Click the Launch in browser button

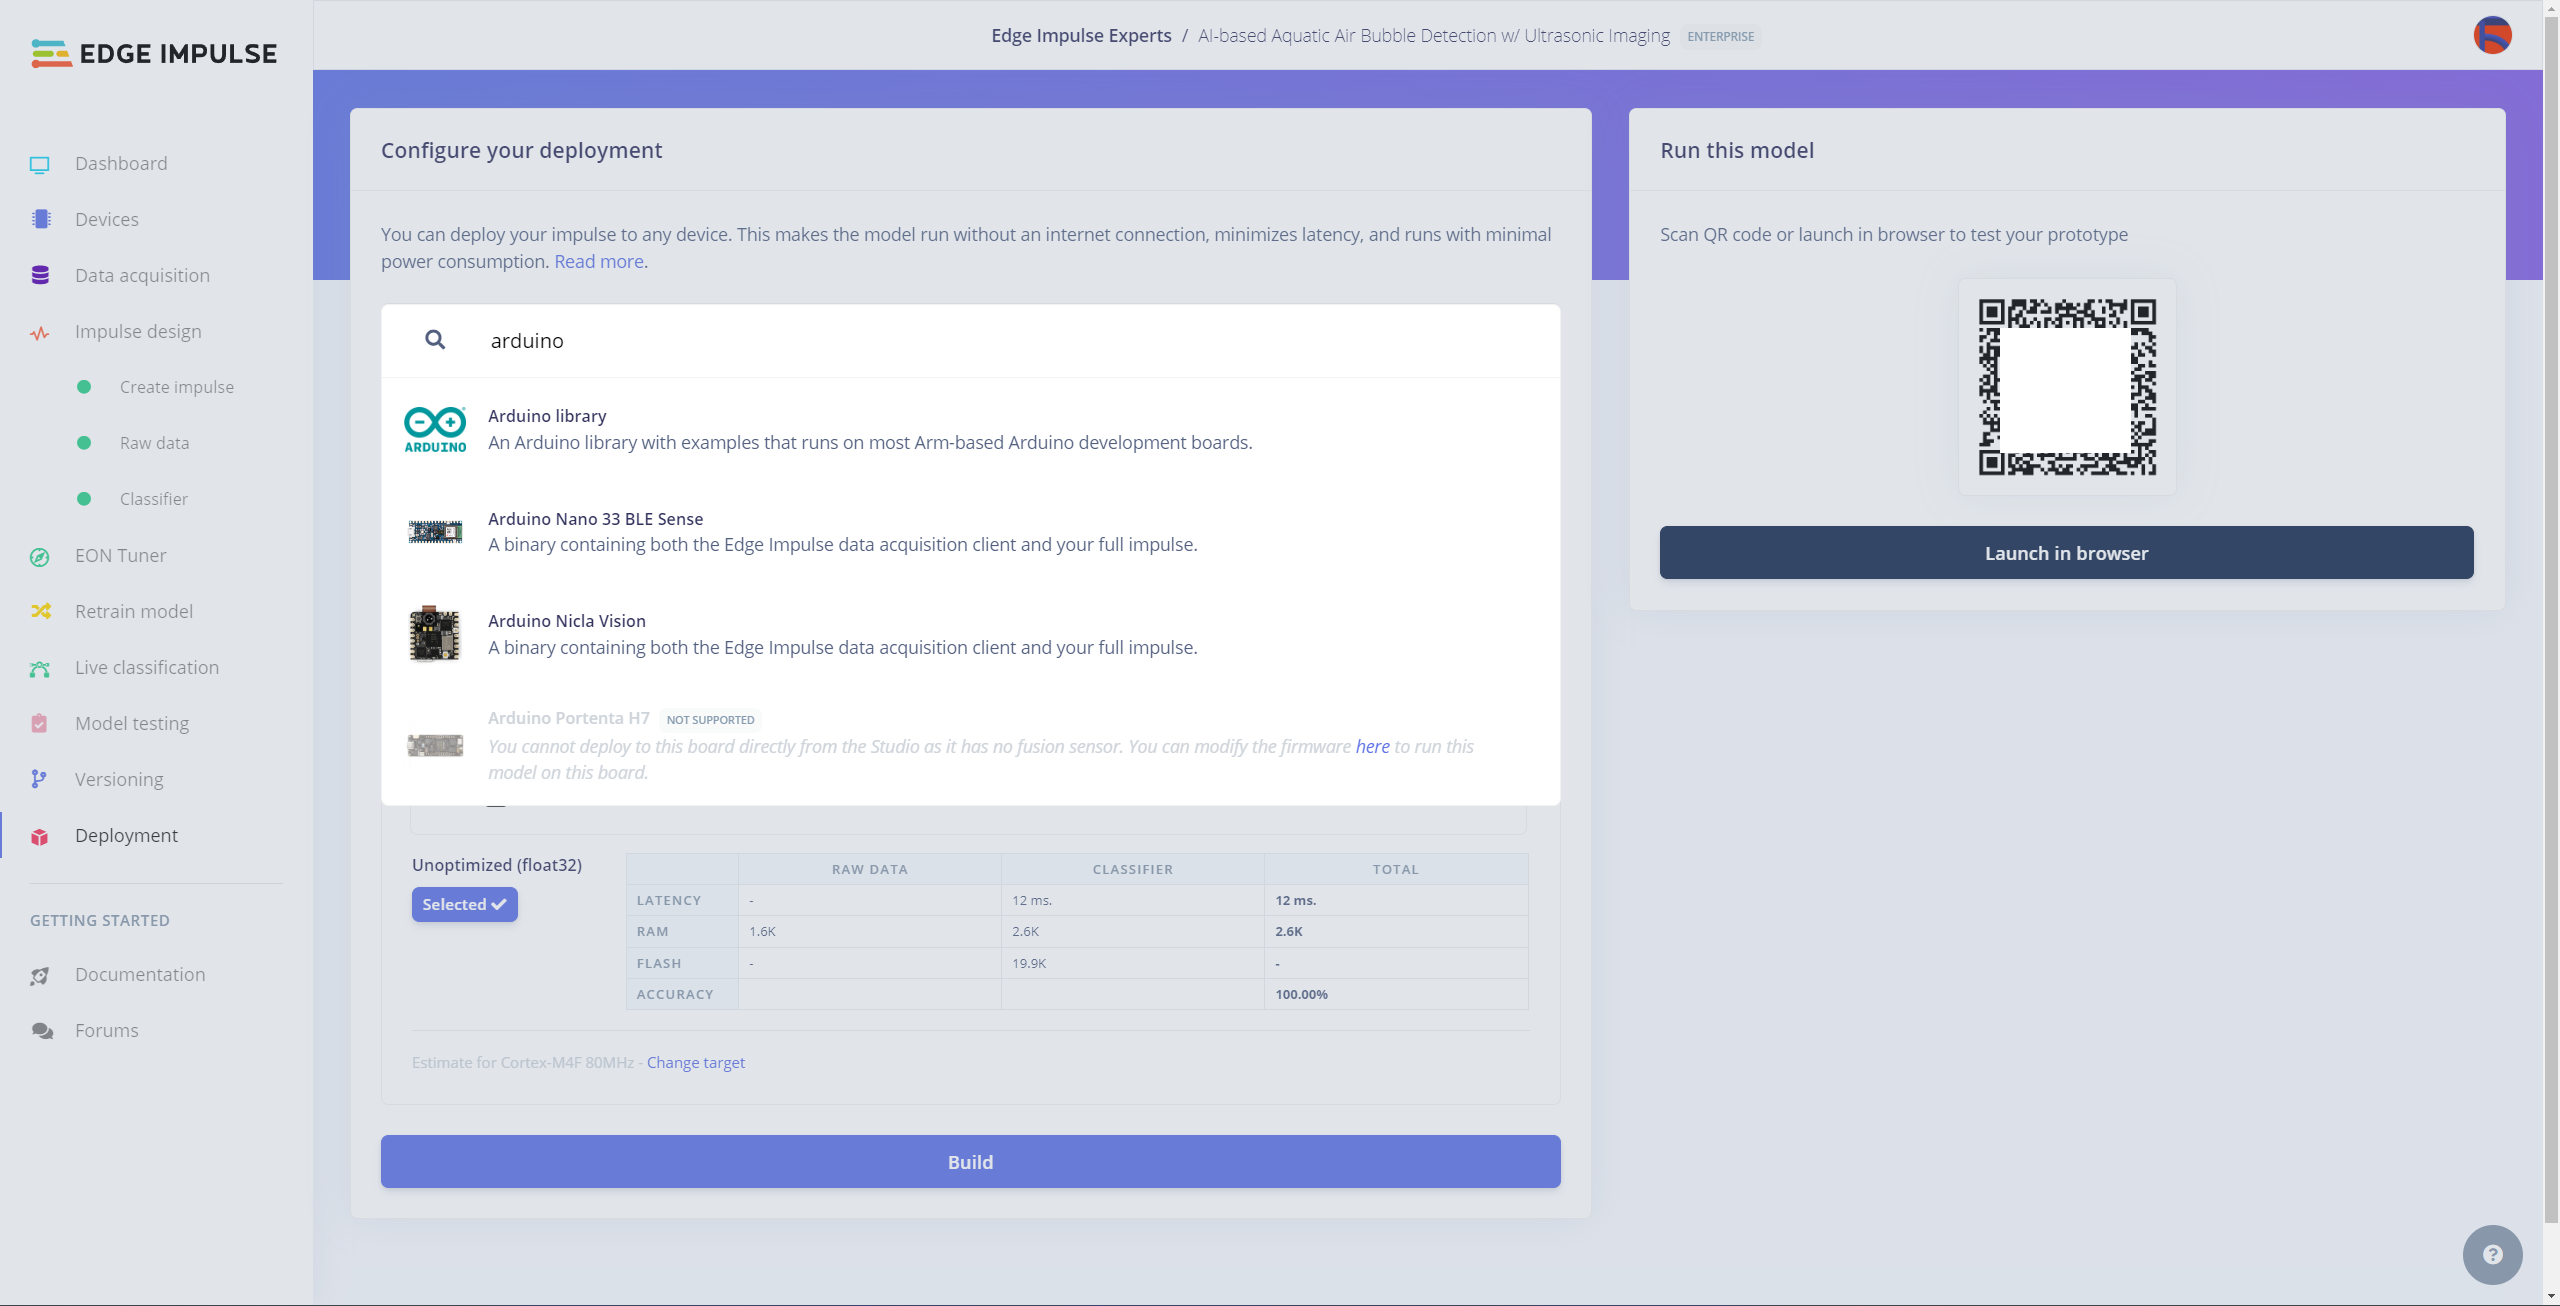(x=2066, y=553)
